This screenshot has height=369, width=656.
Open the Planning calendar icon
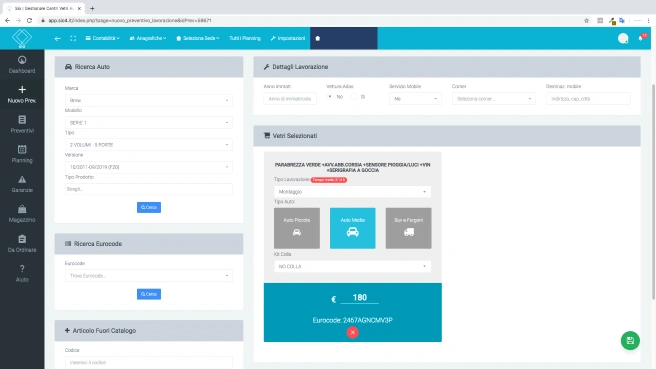[22, 149]
